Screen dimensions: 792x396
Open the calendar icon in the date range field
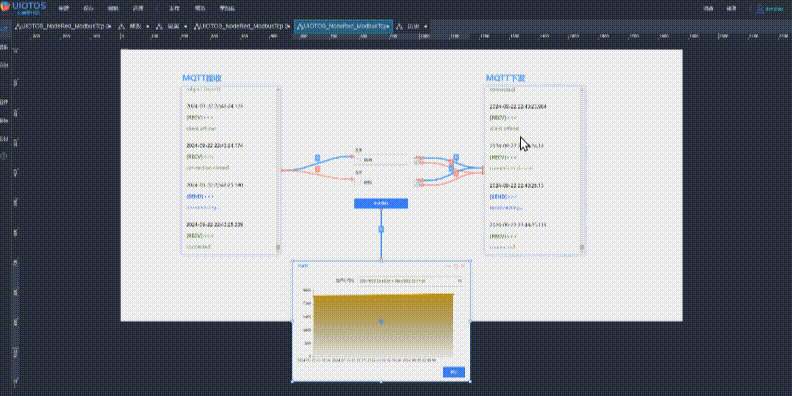click(460, 280)
